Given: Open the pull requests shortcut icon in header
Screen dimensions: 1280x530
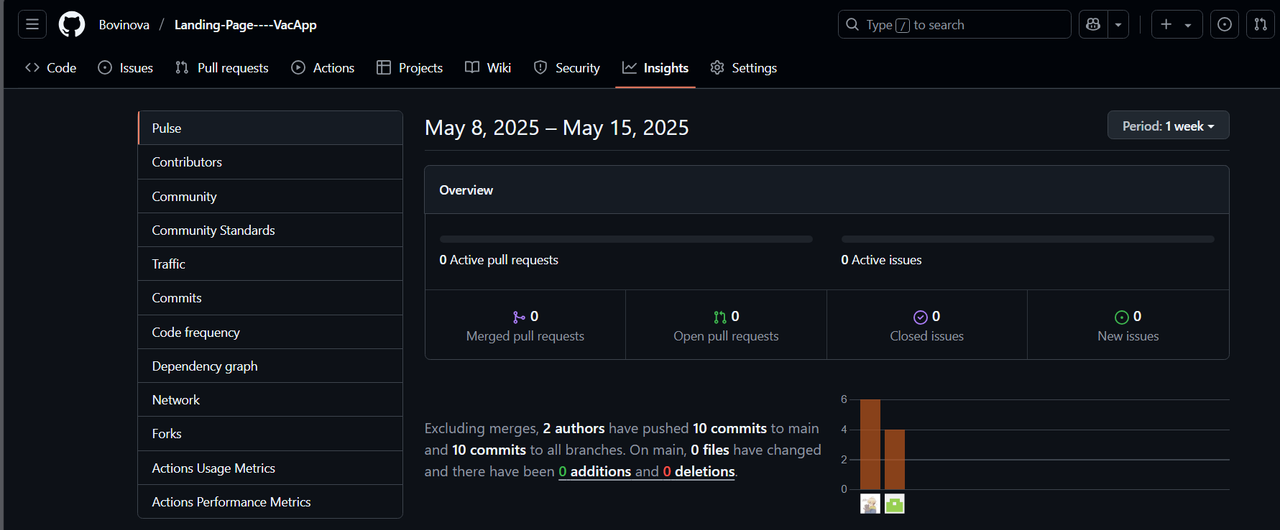Looking at the screenshot, I should (1260, 25).
